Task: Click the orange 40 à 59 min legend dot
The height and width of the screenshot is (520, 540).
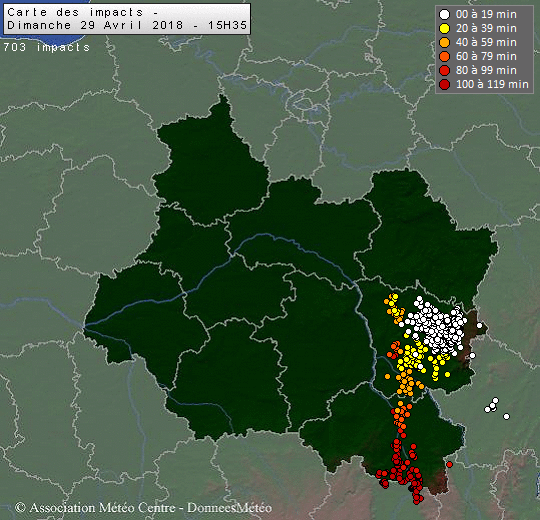Action: 445,43
